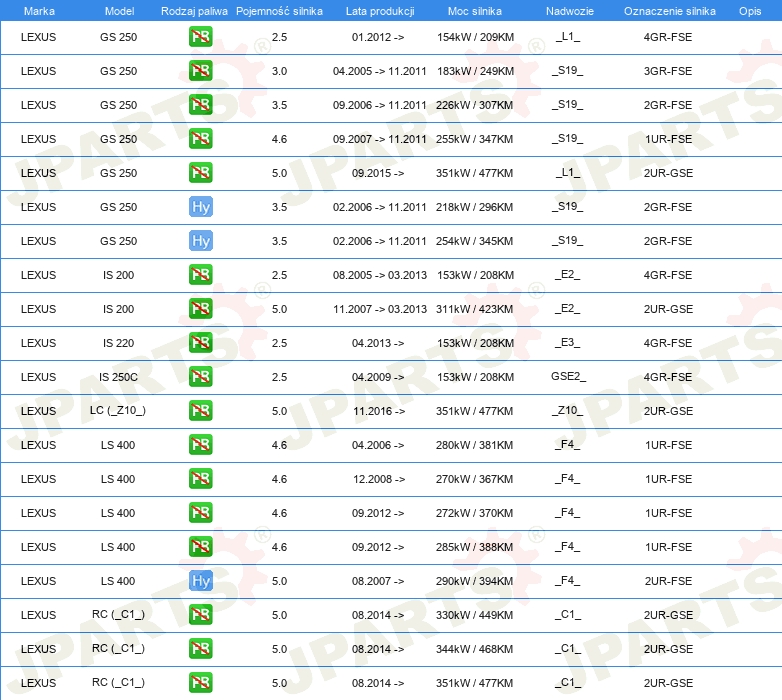Select the LC (_Z10_) model cell
The height and width of the screenshot is (700, 782).
click(118, 411)
